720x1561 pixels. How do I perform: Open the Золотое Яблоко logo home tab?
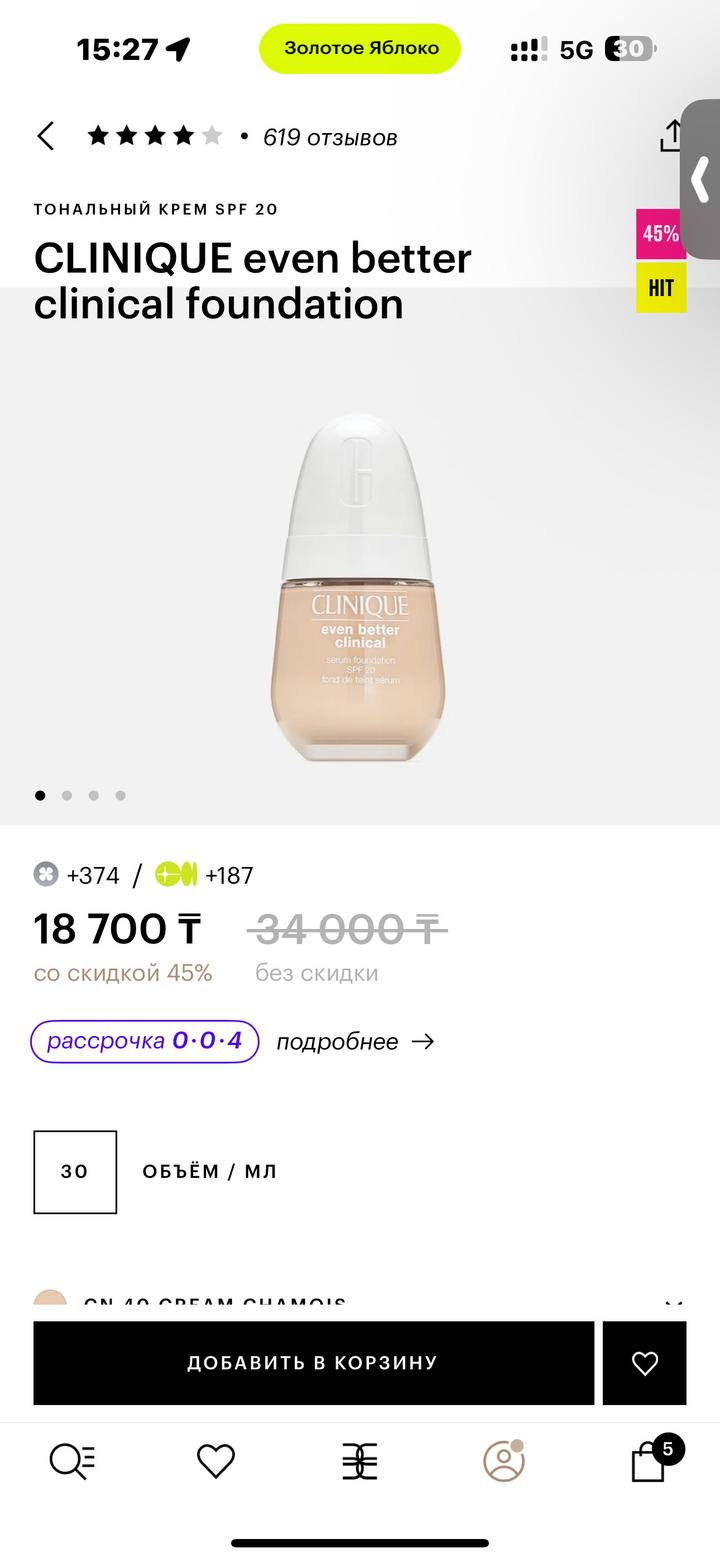click(x=360, y=1462)
